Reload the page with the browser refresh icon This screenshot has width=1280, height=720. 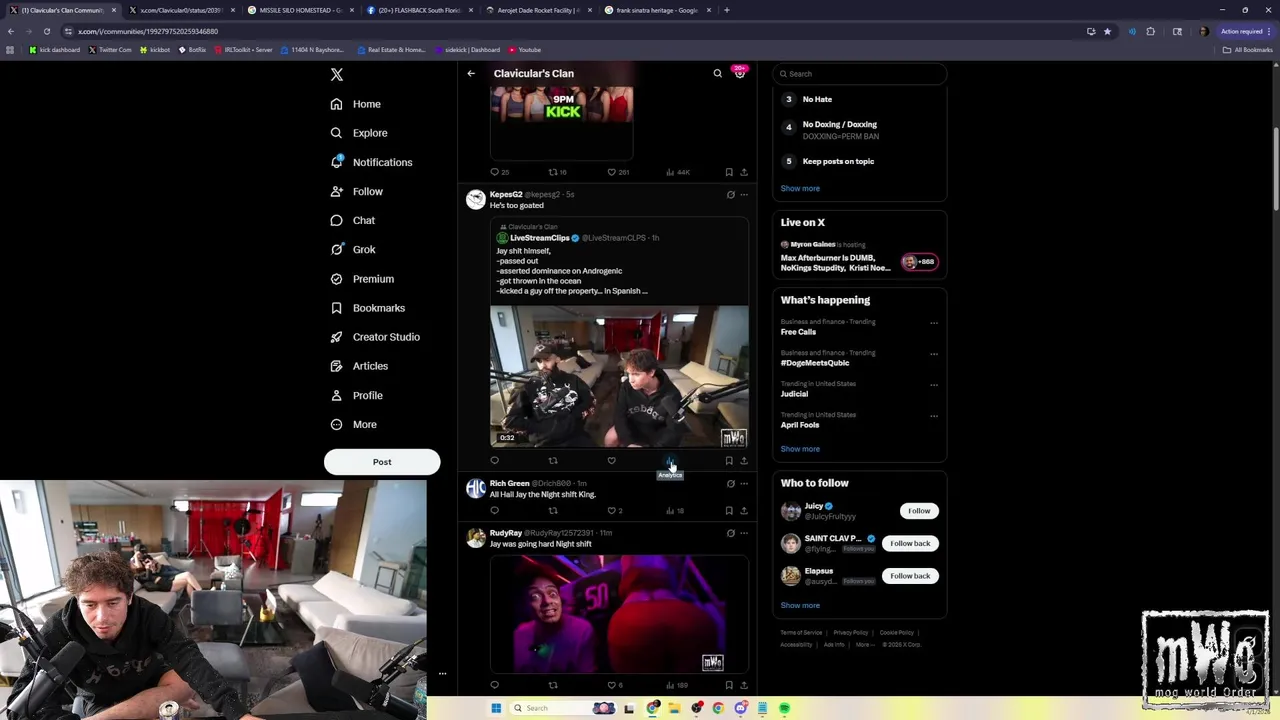(46, 31)
